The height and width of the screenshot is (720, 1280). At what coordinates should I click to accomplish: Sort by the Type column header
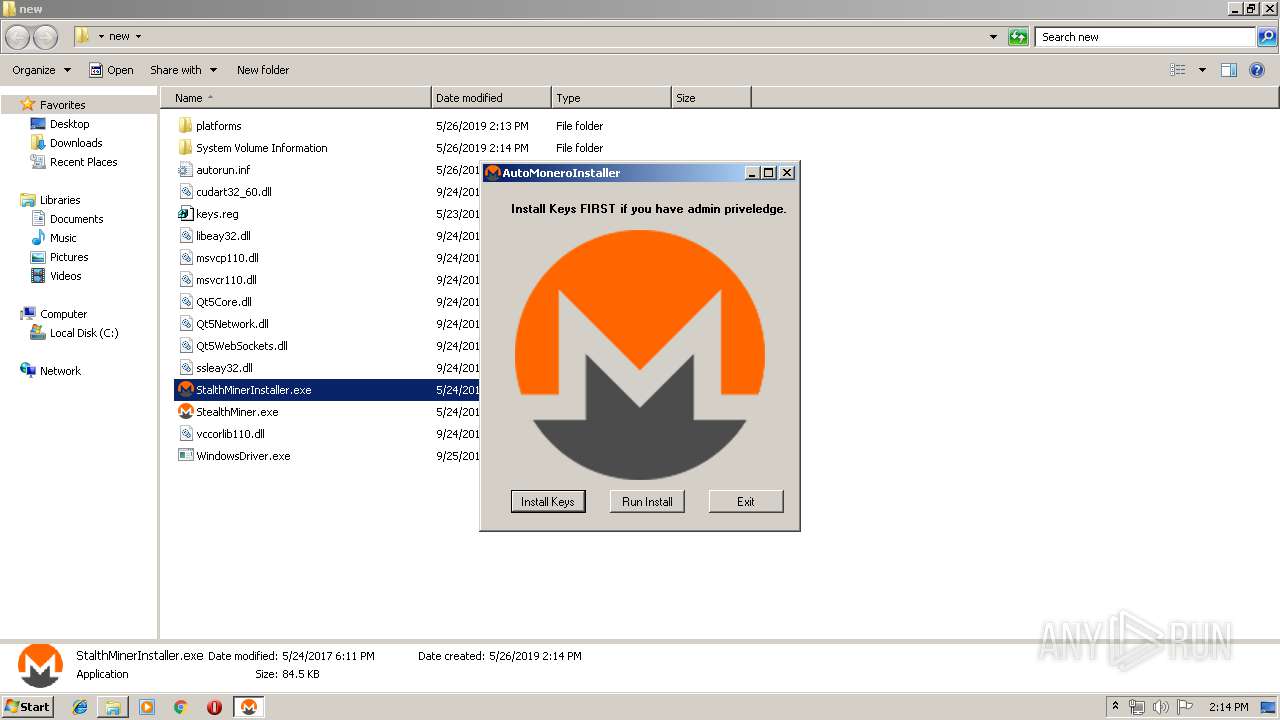coord(611,98)
